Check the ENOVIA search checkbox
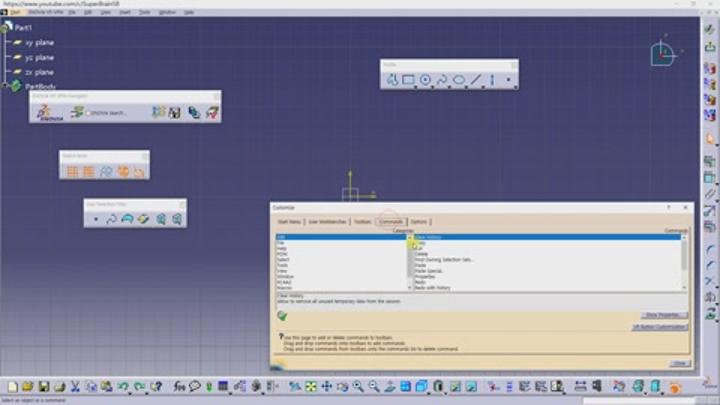The width and height of the screenshot is (720, 405). pyautogui.click(x=89, y=113)
